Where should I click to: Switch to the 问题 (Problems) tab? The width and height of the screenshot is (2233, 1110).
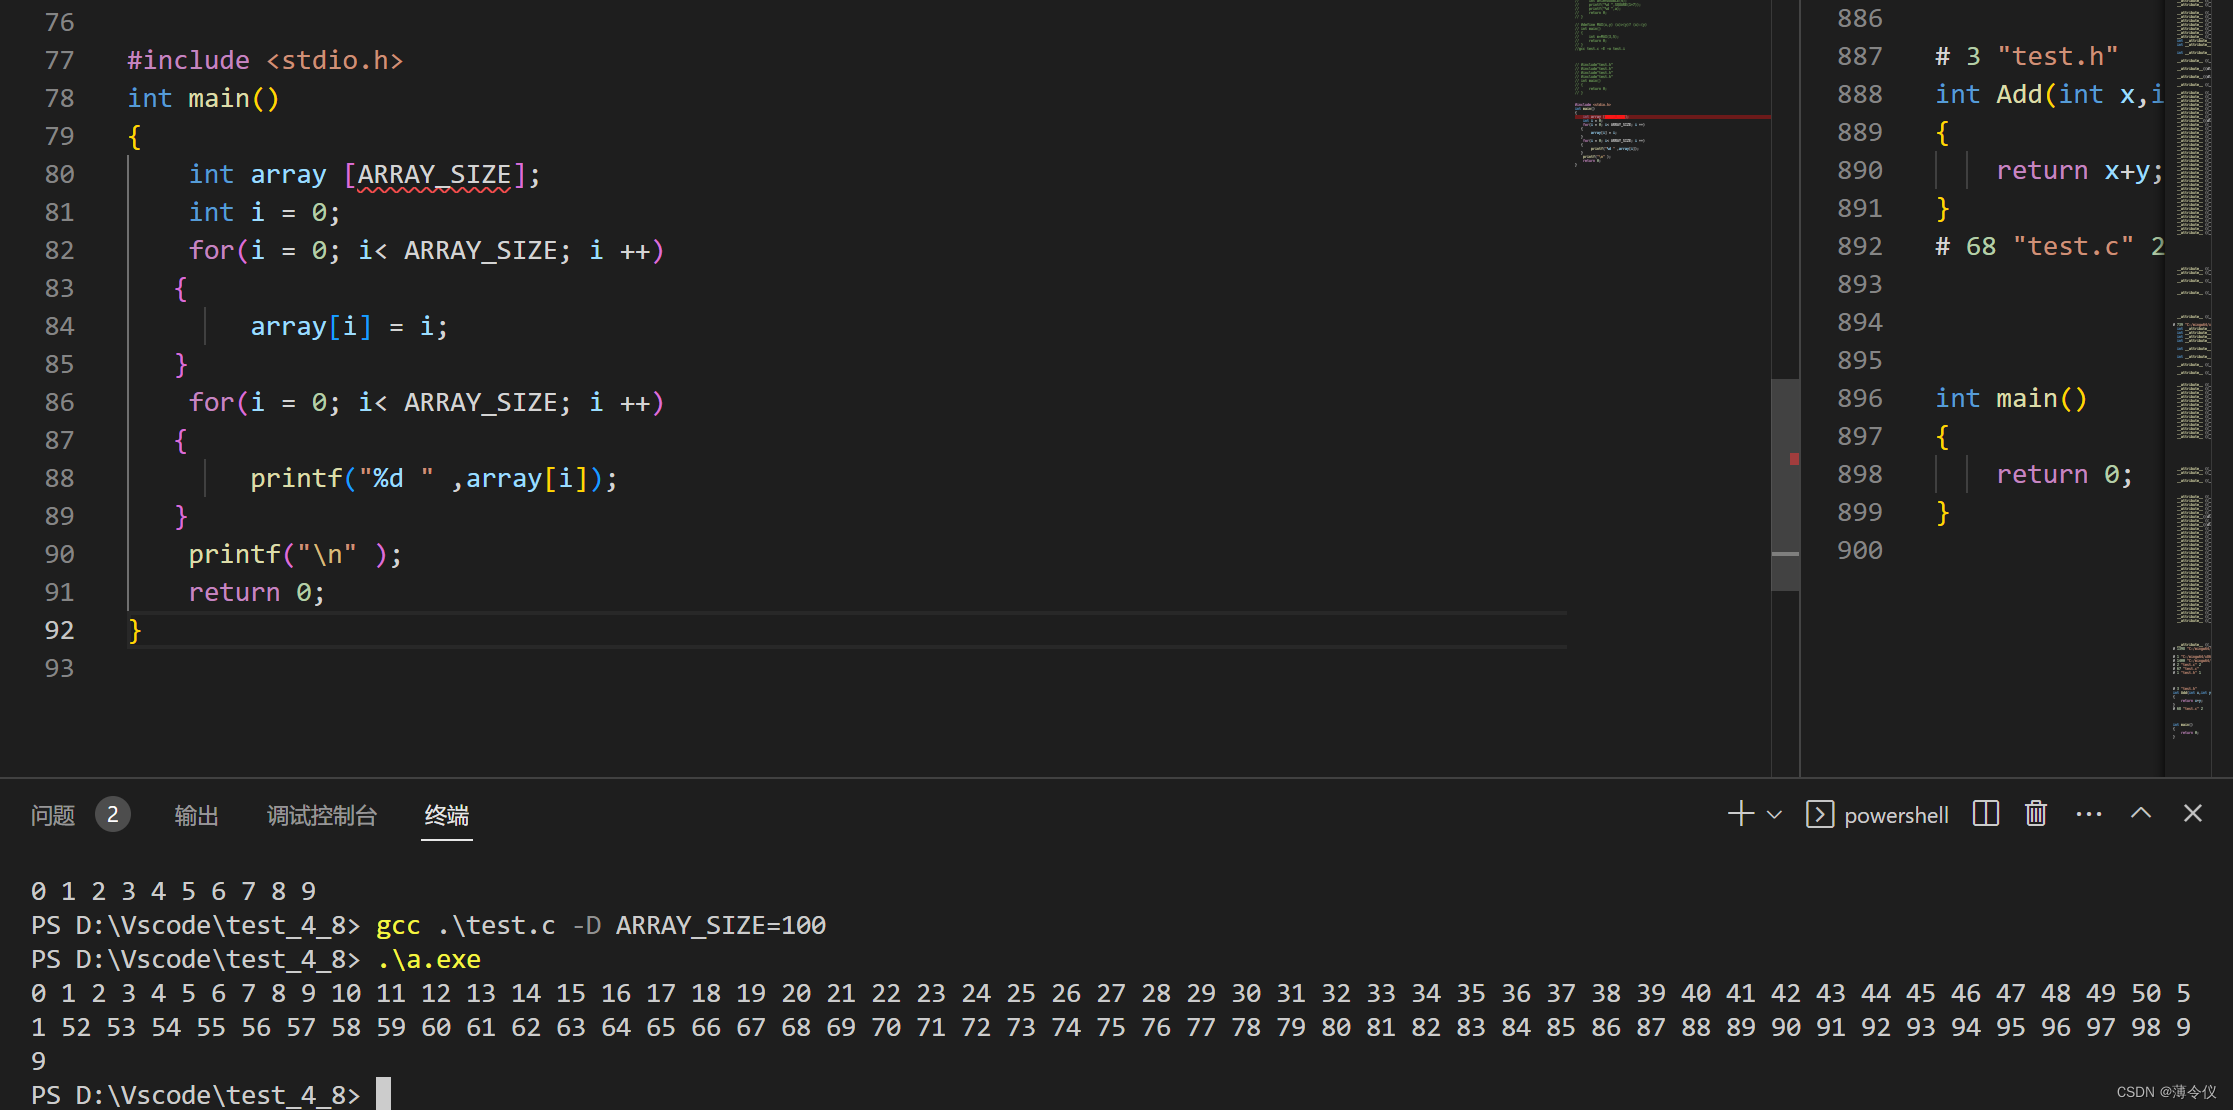[x=53, y=815]
